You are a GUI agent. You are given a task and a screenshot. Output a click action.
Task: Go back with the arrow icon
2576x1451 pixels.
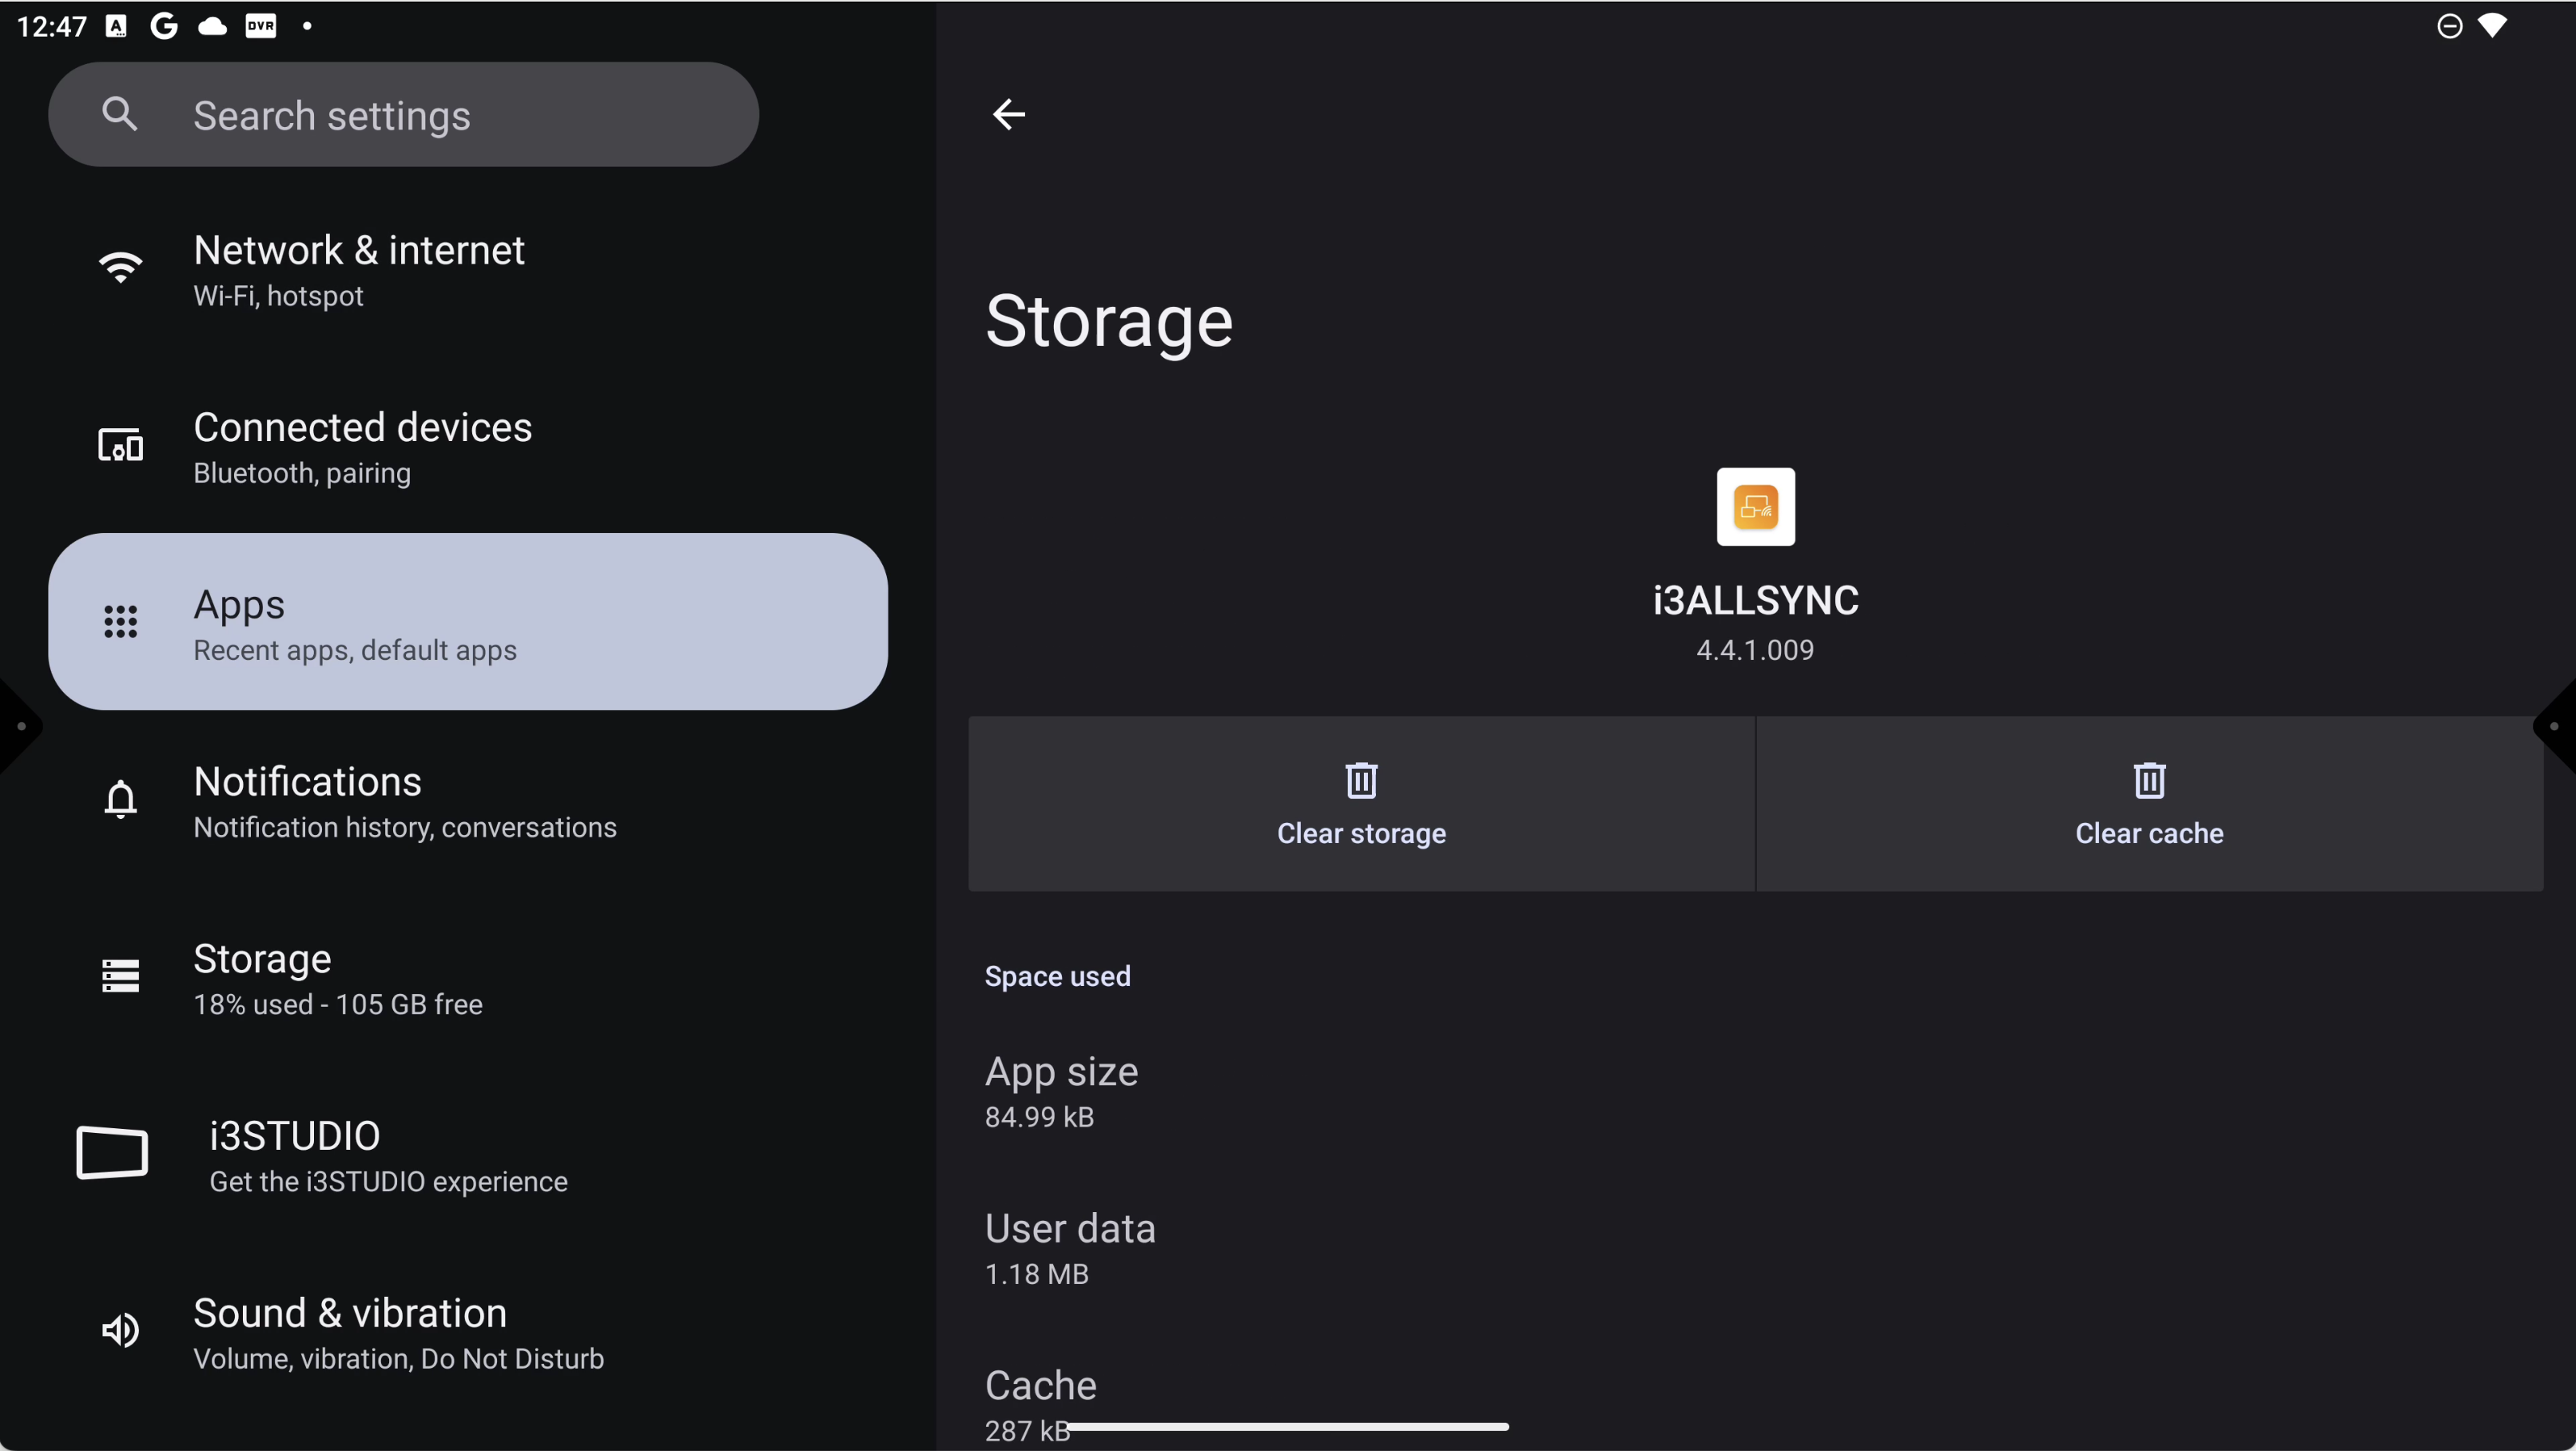point(1008,114)
